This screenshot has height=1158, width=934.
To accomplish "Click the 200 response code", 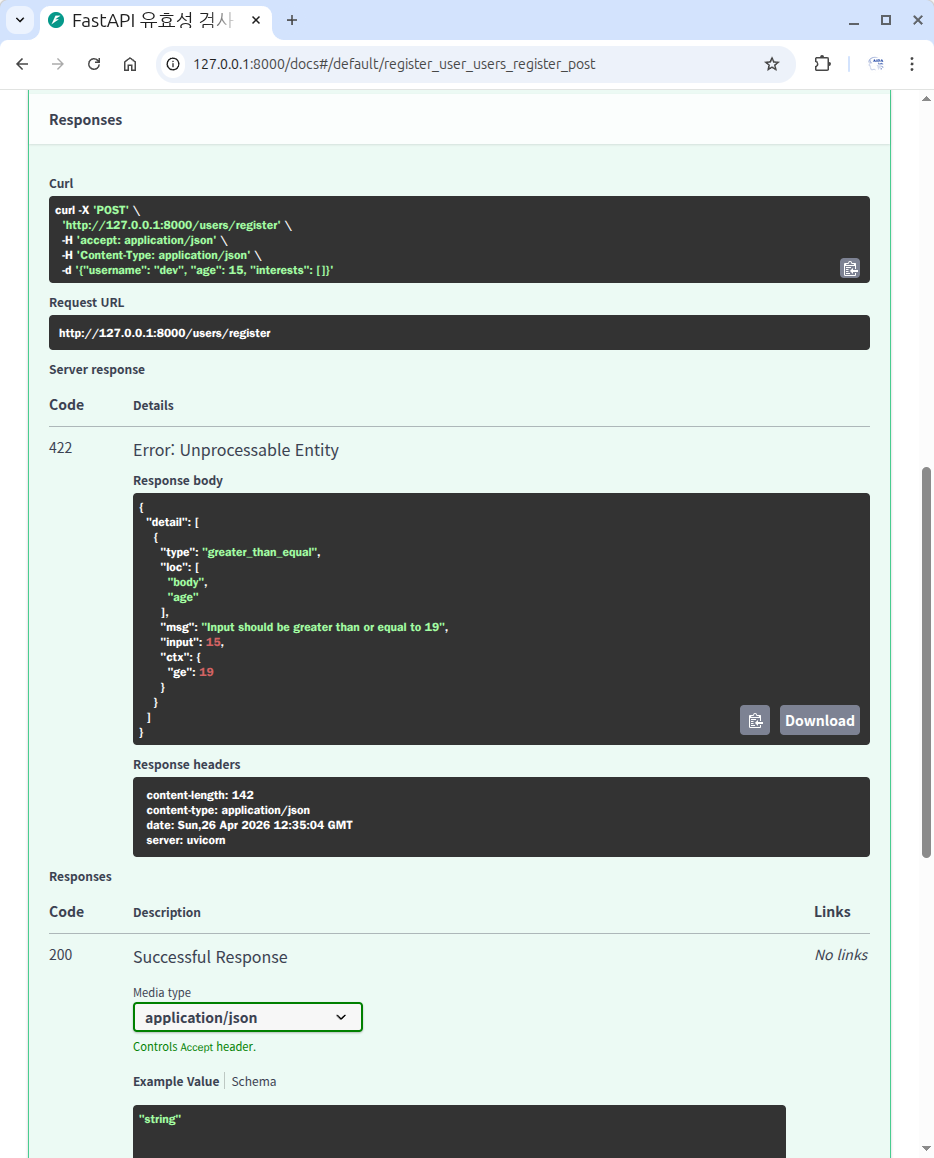I will click(x=61, y=954).
